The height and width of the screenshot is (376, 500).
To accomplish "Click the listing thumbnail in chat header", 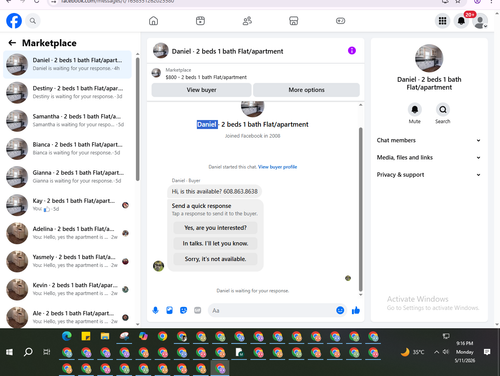I will point(161,51).
